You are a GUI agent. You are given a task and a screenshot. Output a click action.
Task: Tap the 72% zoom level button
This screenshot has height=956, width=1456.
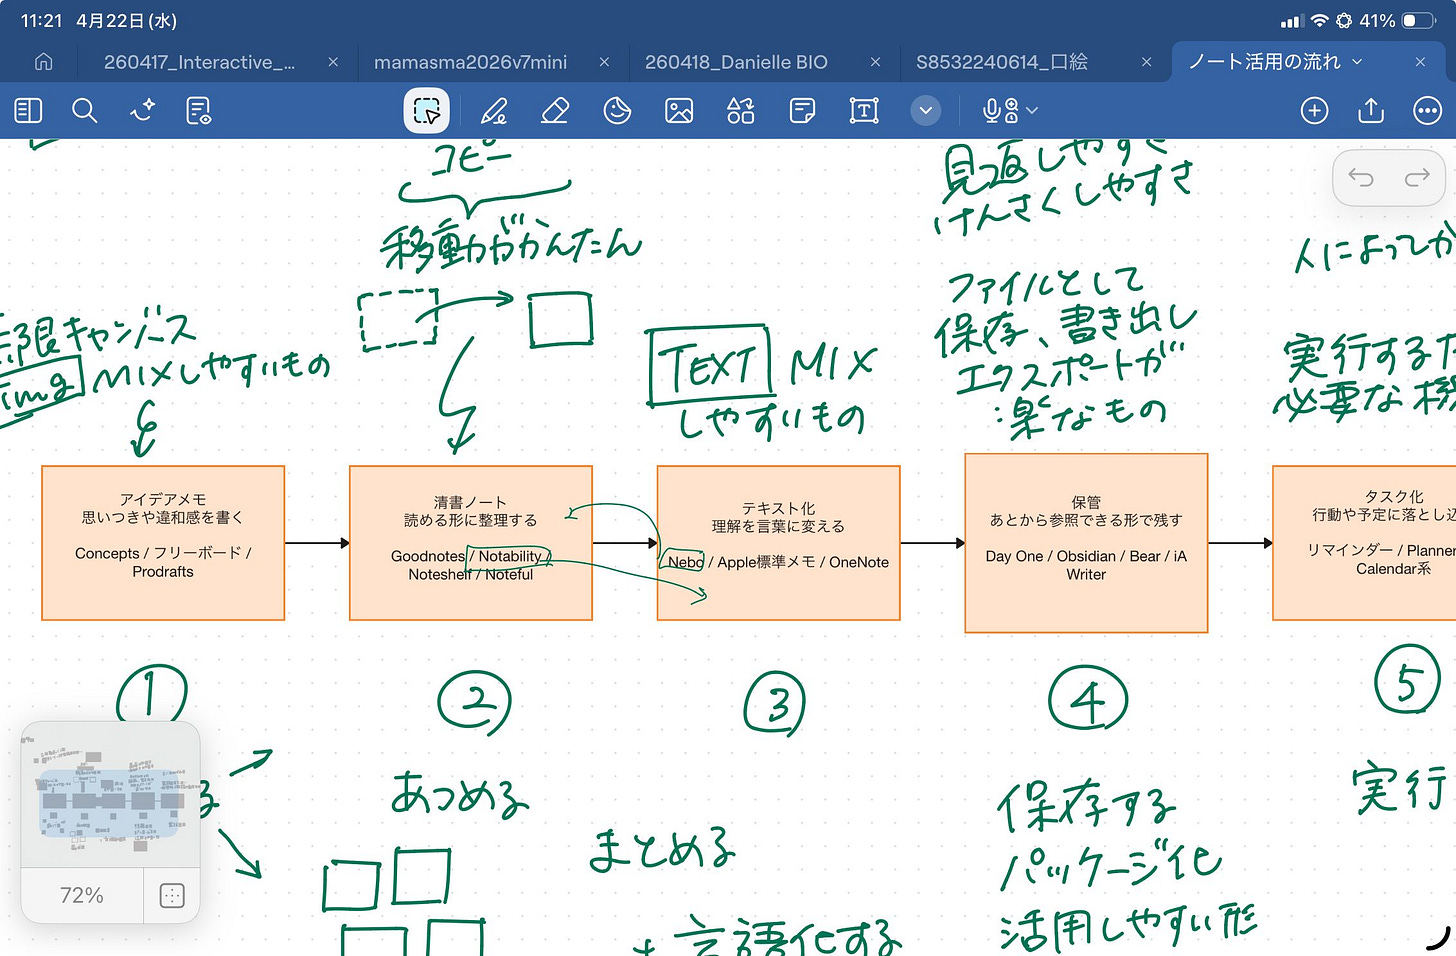(x=82, y=895)
